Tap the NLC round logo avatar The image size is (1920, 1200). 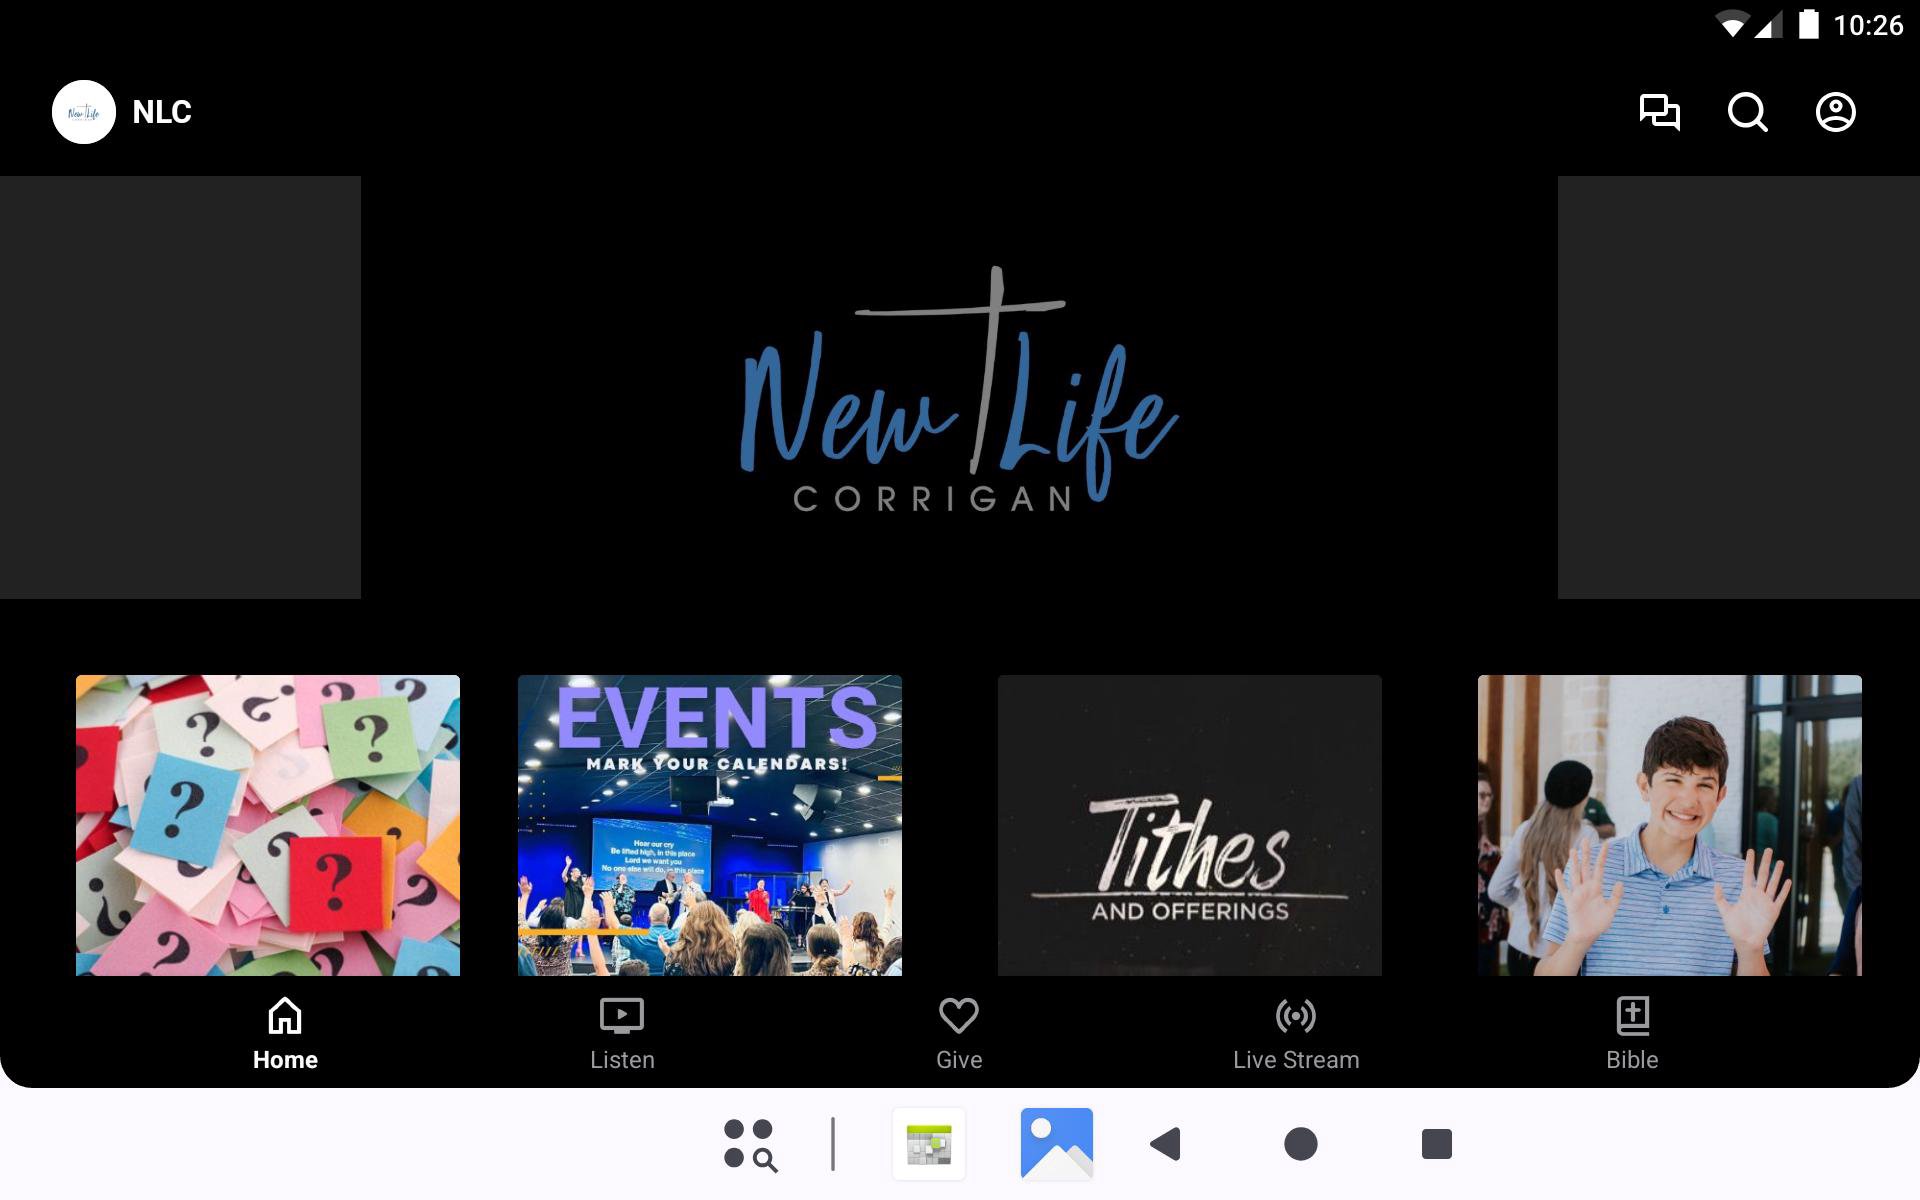[x=84, y=112]
